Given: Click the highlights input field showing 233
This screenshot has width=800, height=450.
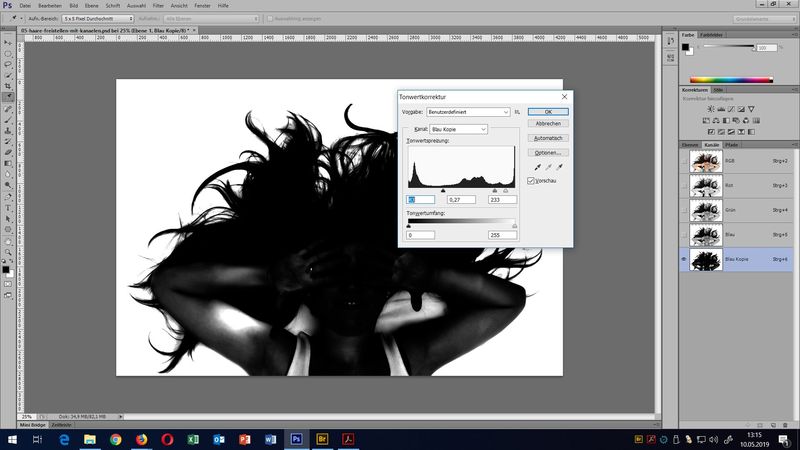Looking at the screenshot, I should pos(502,200).
